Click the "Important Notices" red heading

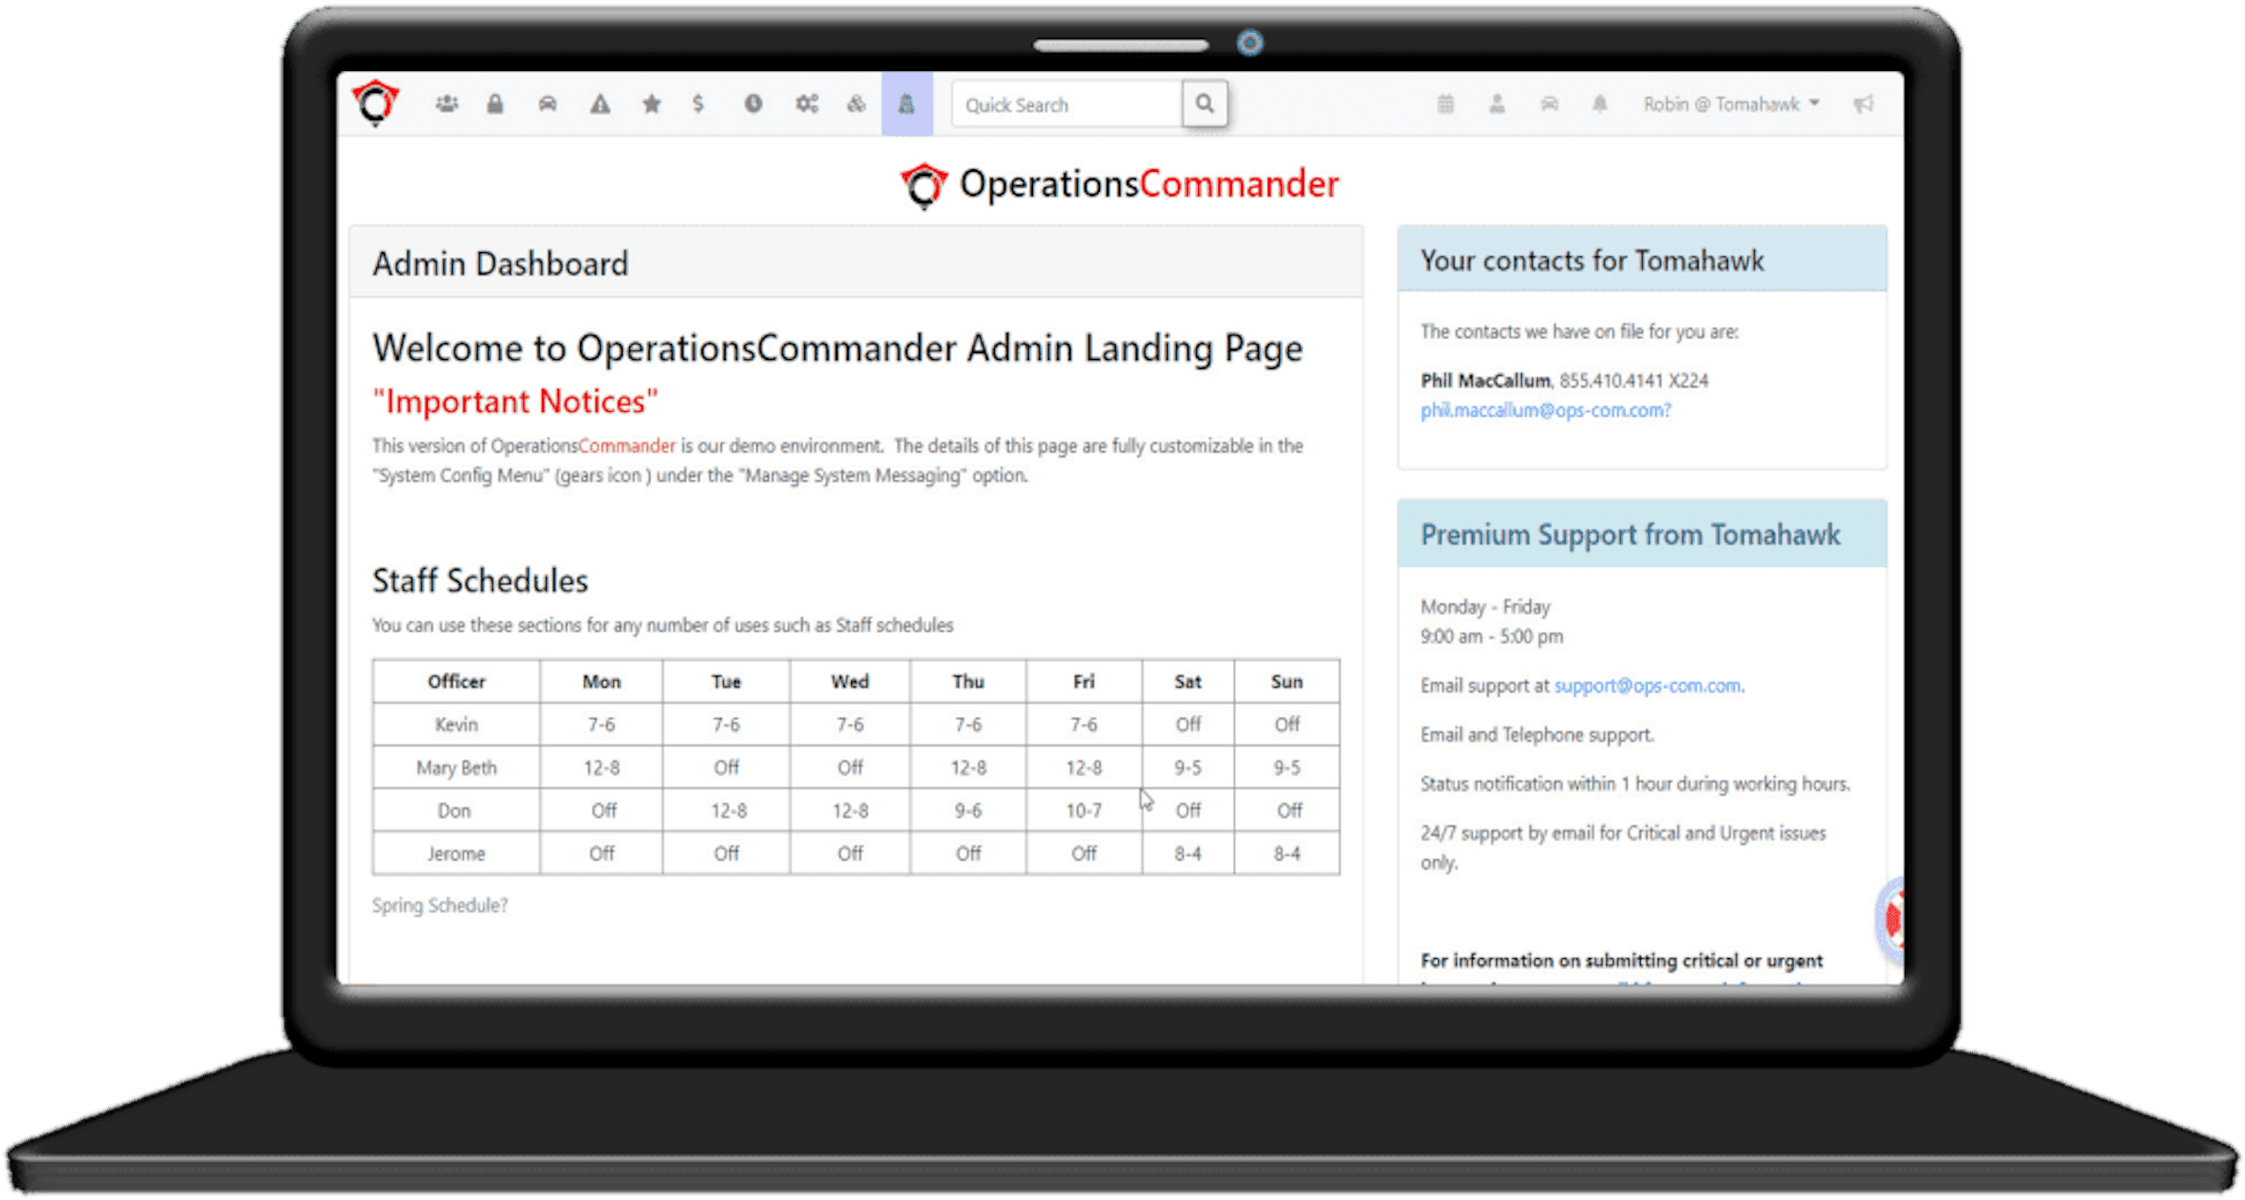tap(515, 401)
